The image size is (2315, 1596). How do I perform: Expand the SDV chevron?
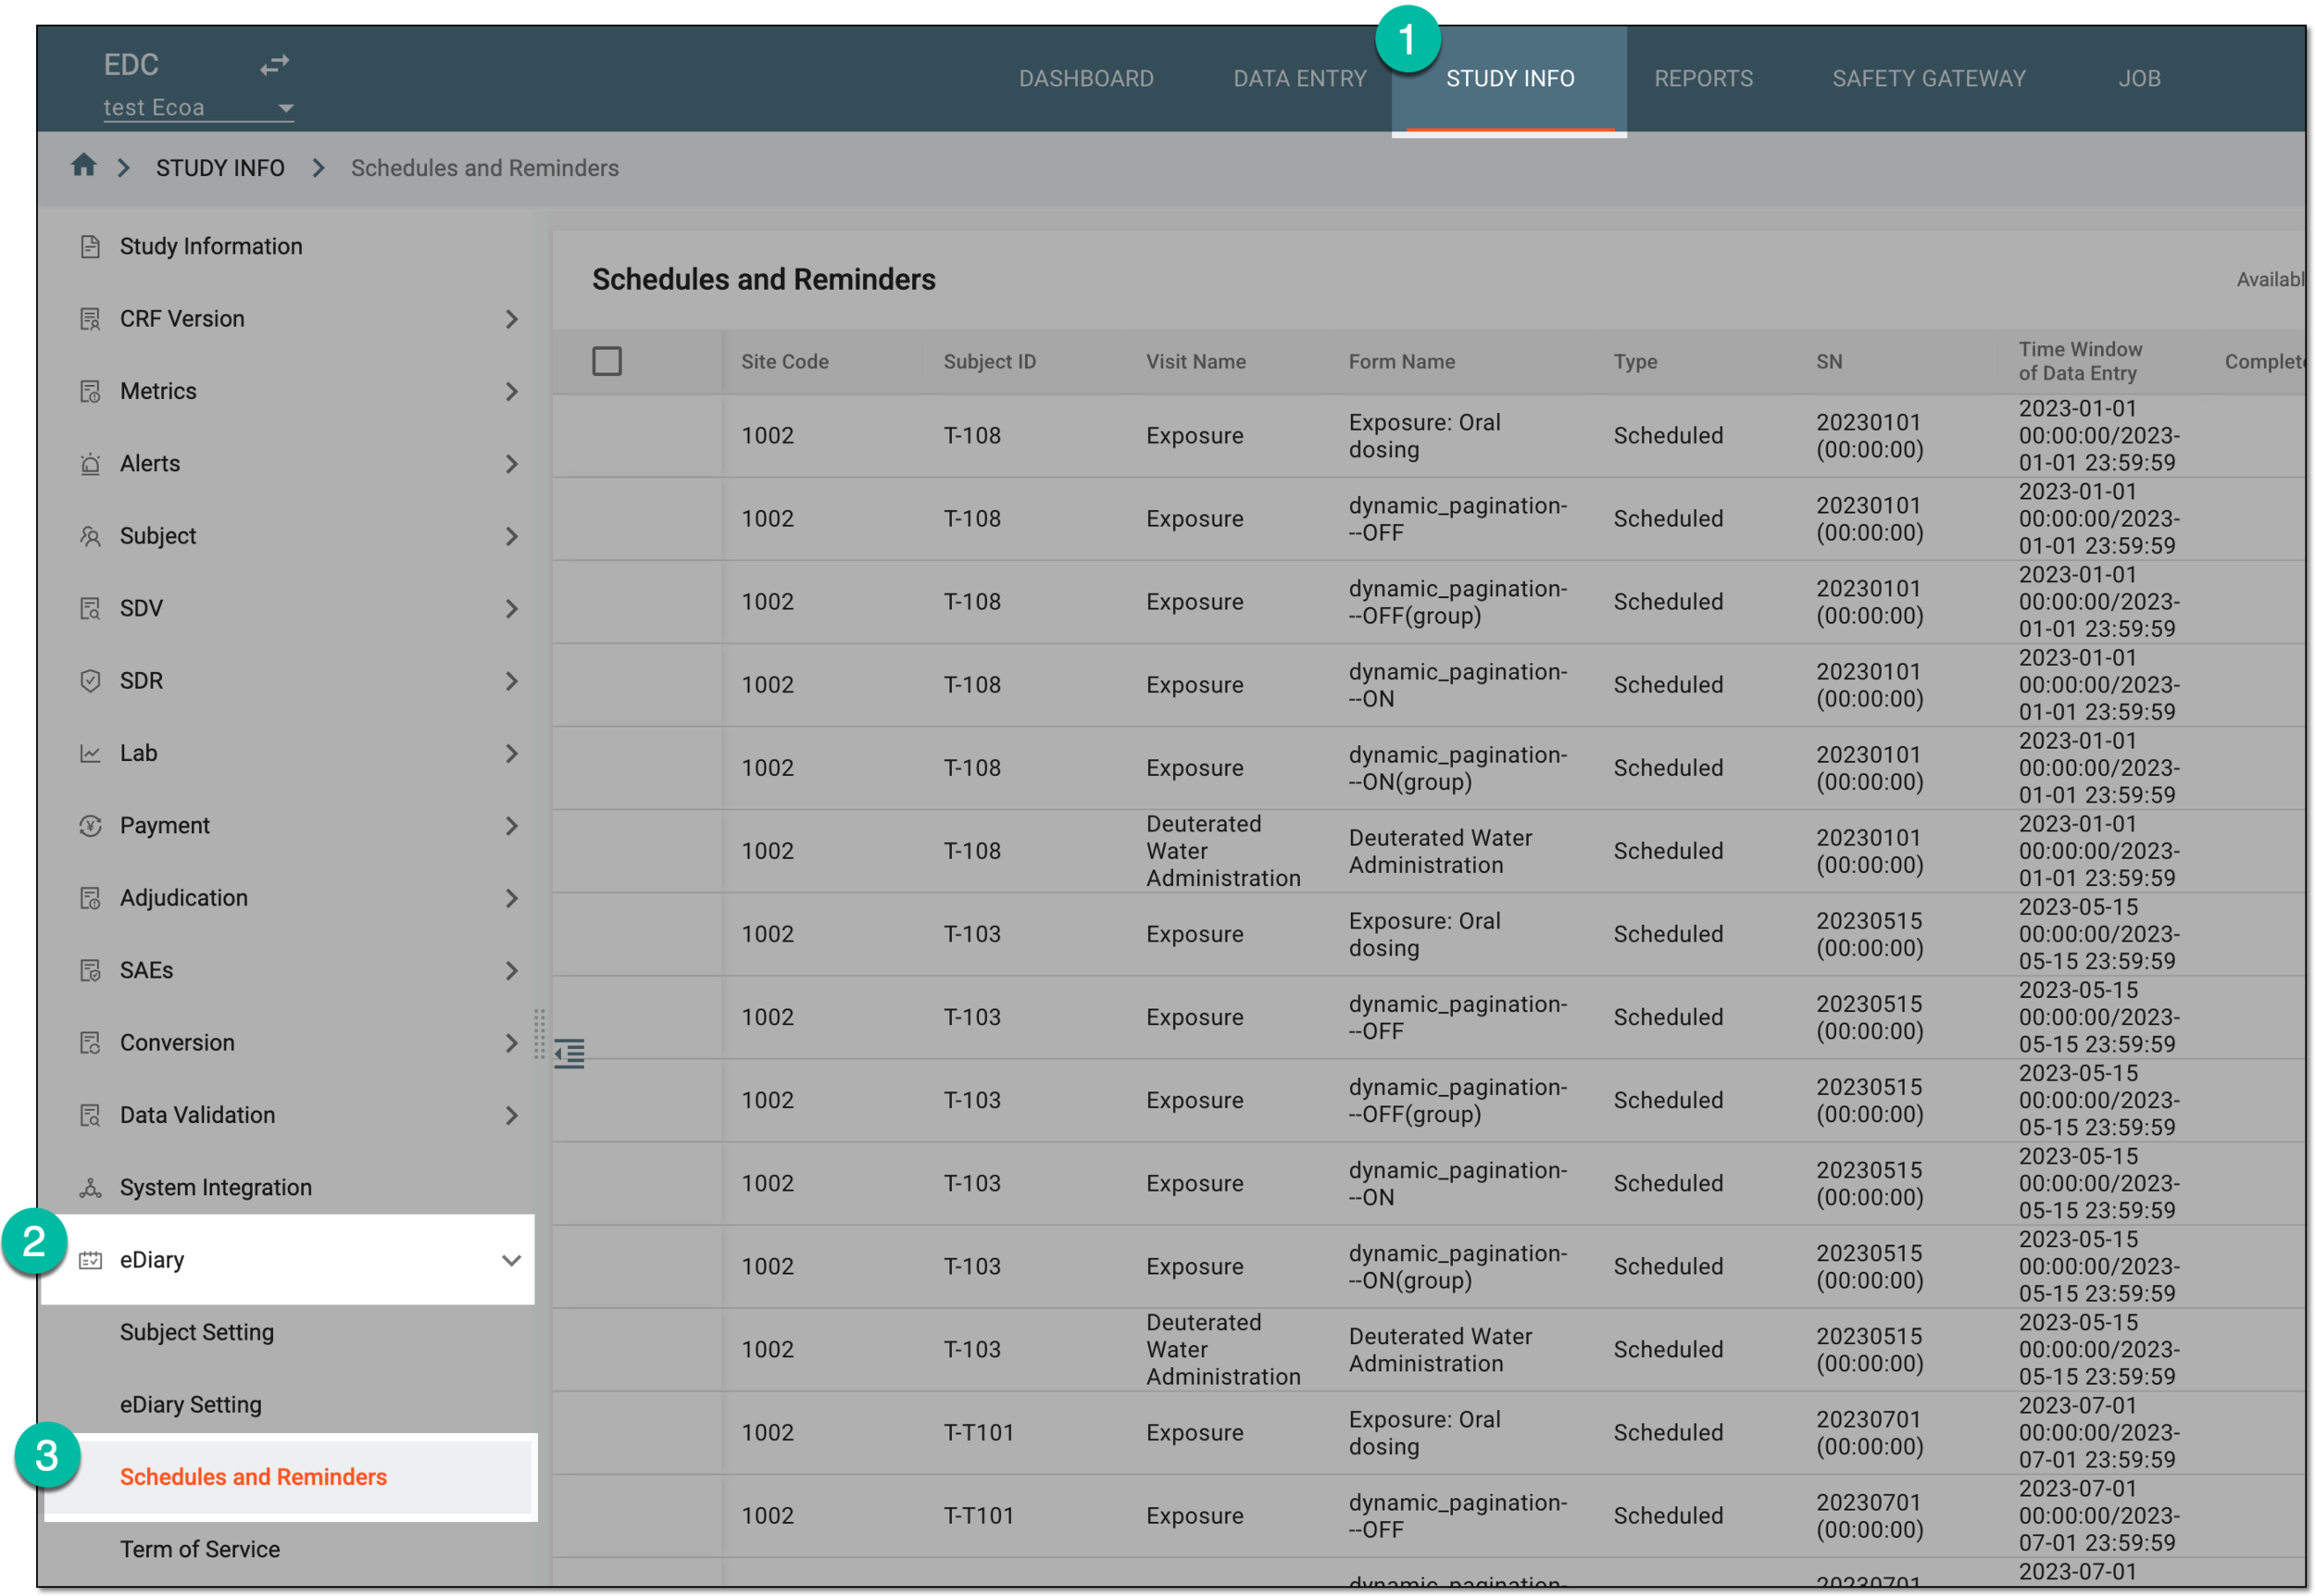[511, 608]
